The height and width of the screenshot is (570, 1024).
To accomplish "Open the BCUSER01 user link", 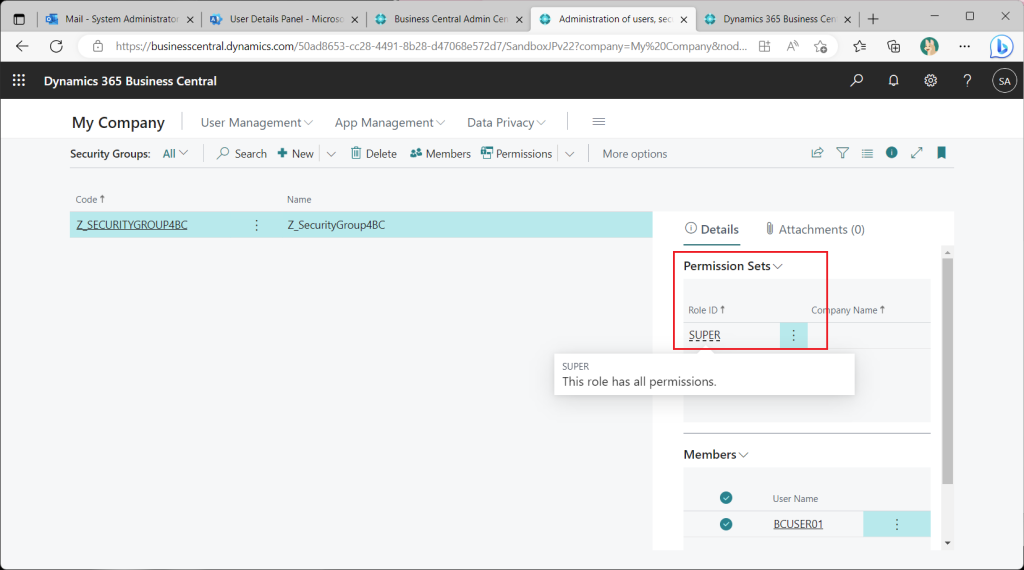I will 798,524.
